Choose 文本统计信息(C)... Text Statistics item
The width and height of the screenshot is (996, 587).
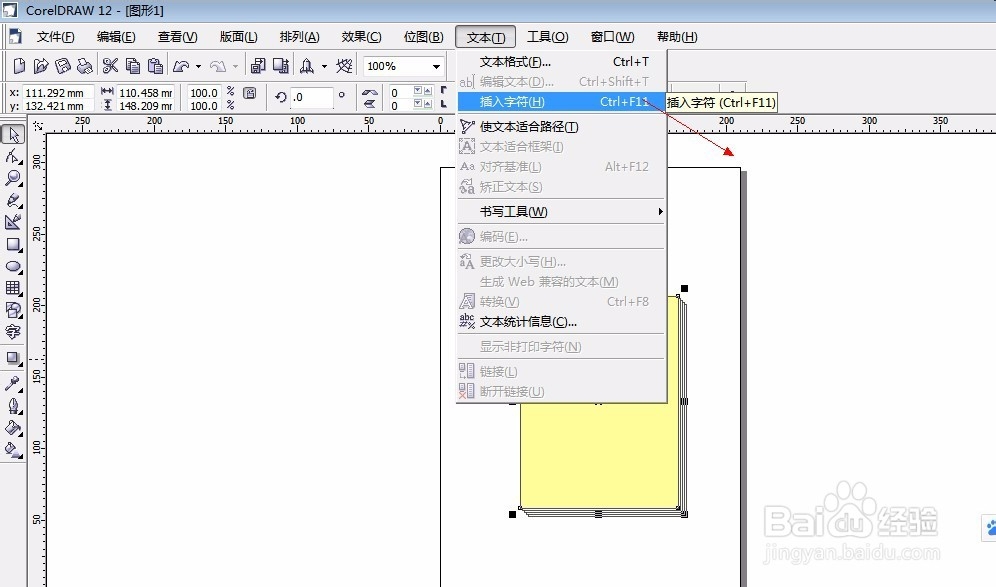coord(561,322)
